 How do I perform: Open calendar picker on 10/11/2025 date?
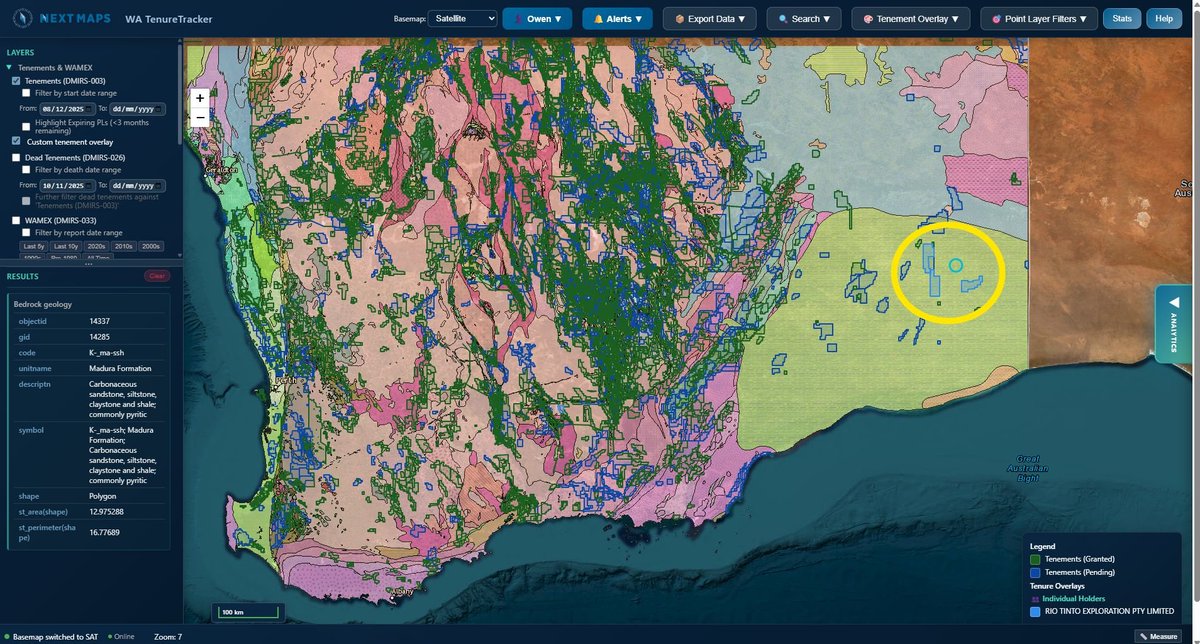pyautogui.click(x=91, y=185)
